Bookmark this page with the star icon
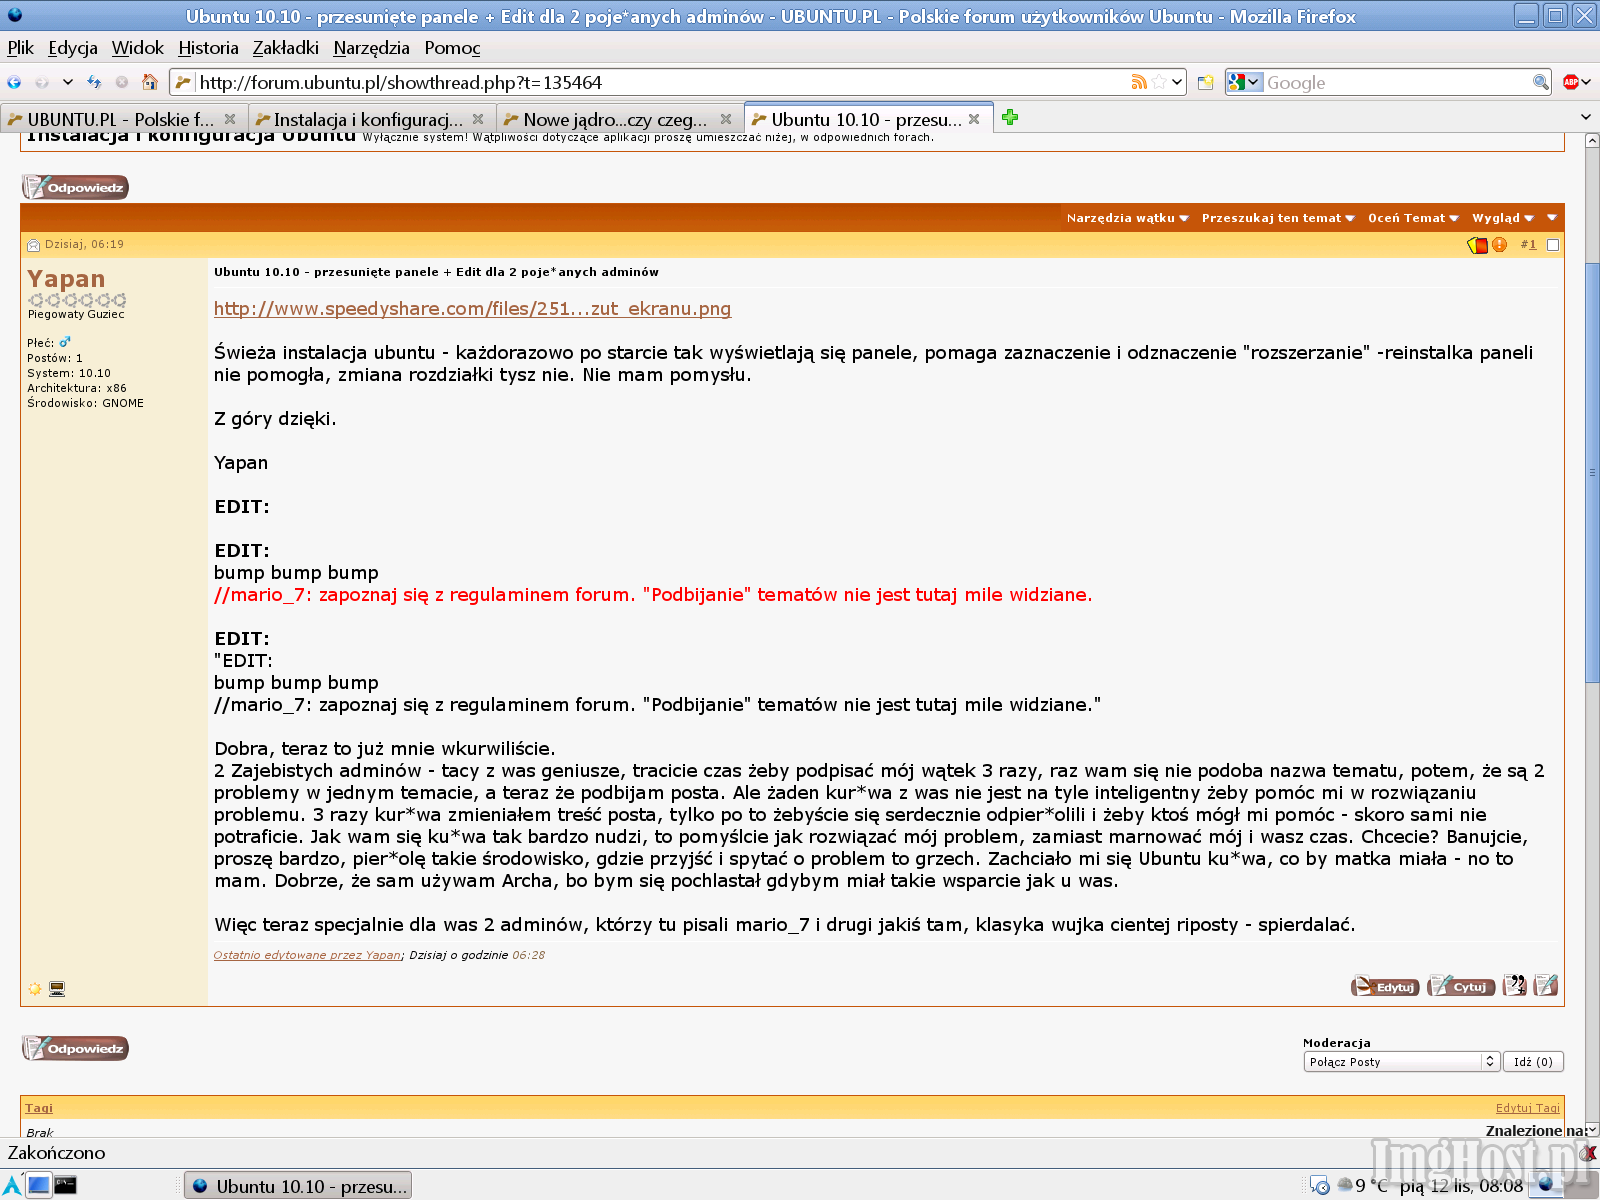The height and width of the screenshot is (1200, 1600). [1158, 82]
